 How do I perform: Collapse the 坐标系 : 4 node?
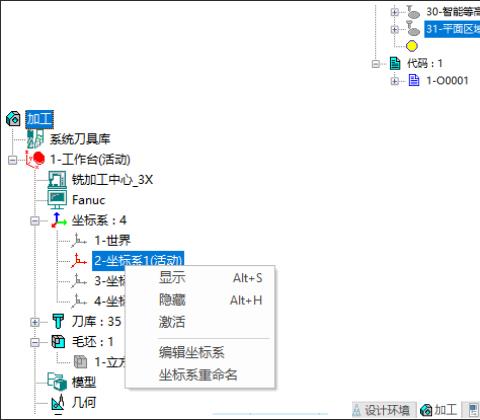point(35,221)
